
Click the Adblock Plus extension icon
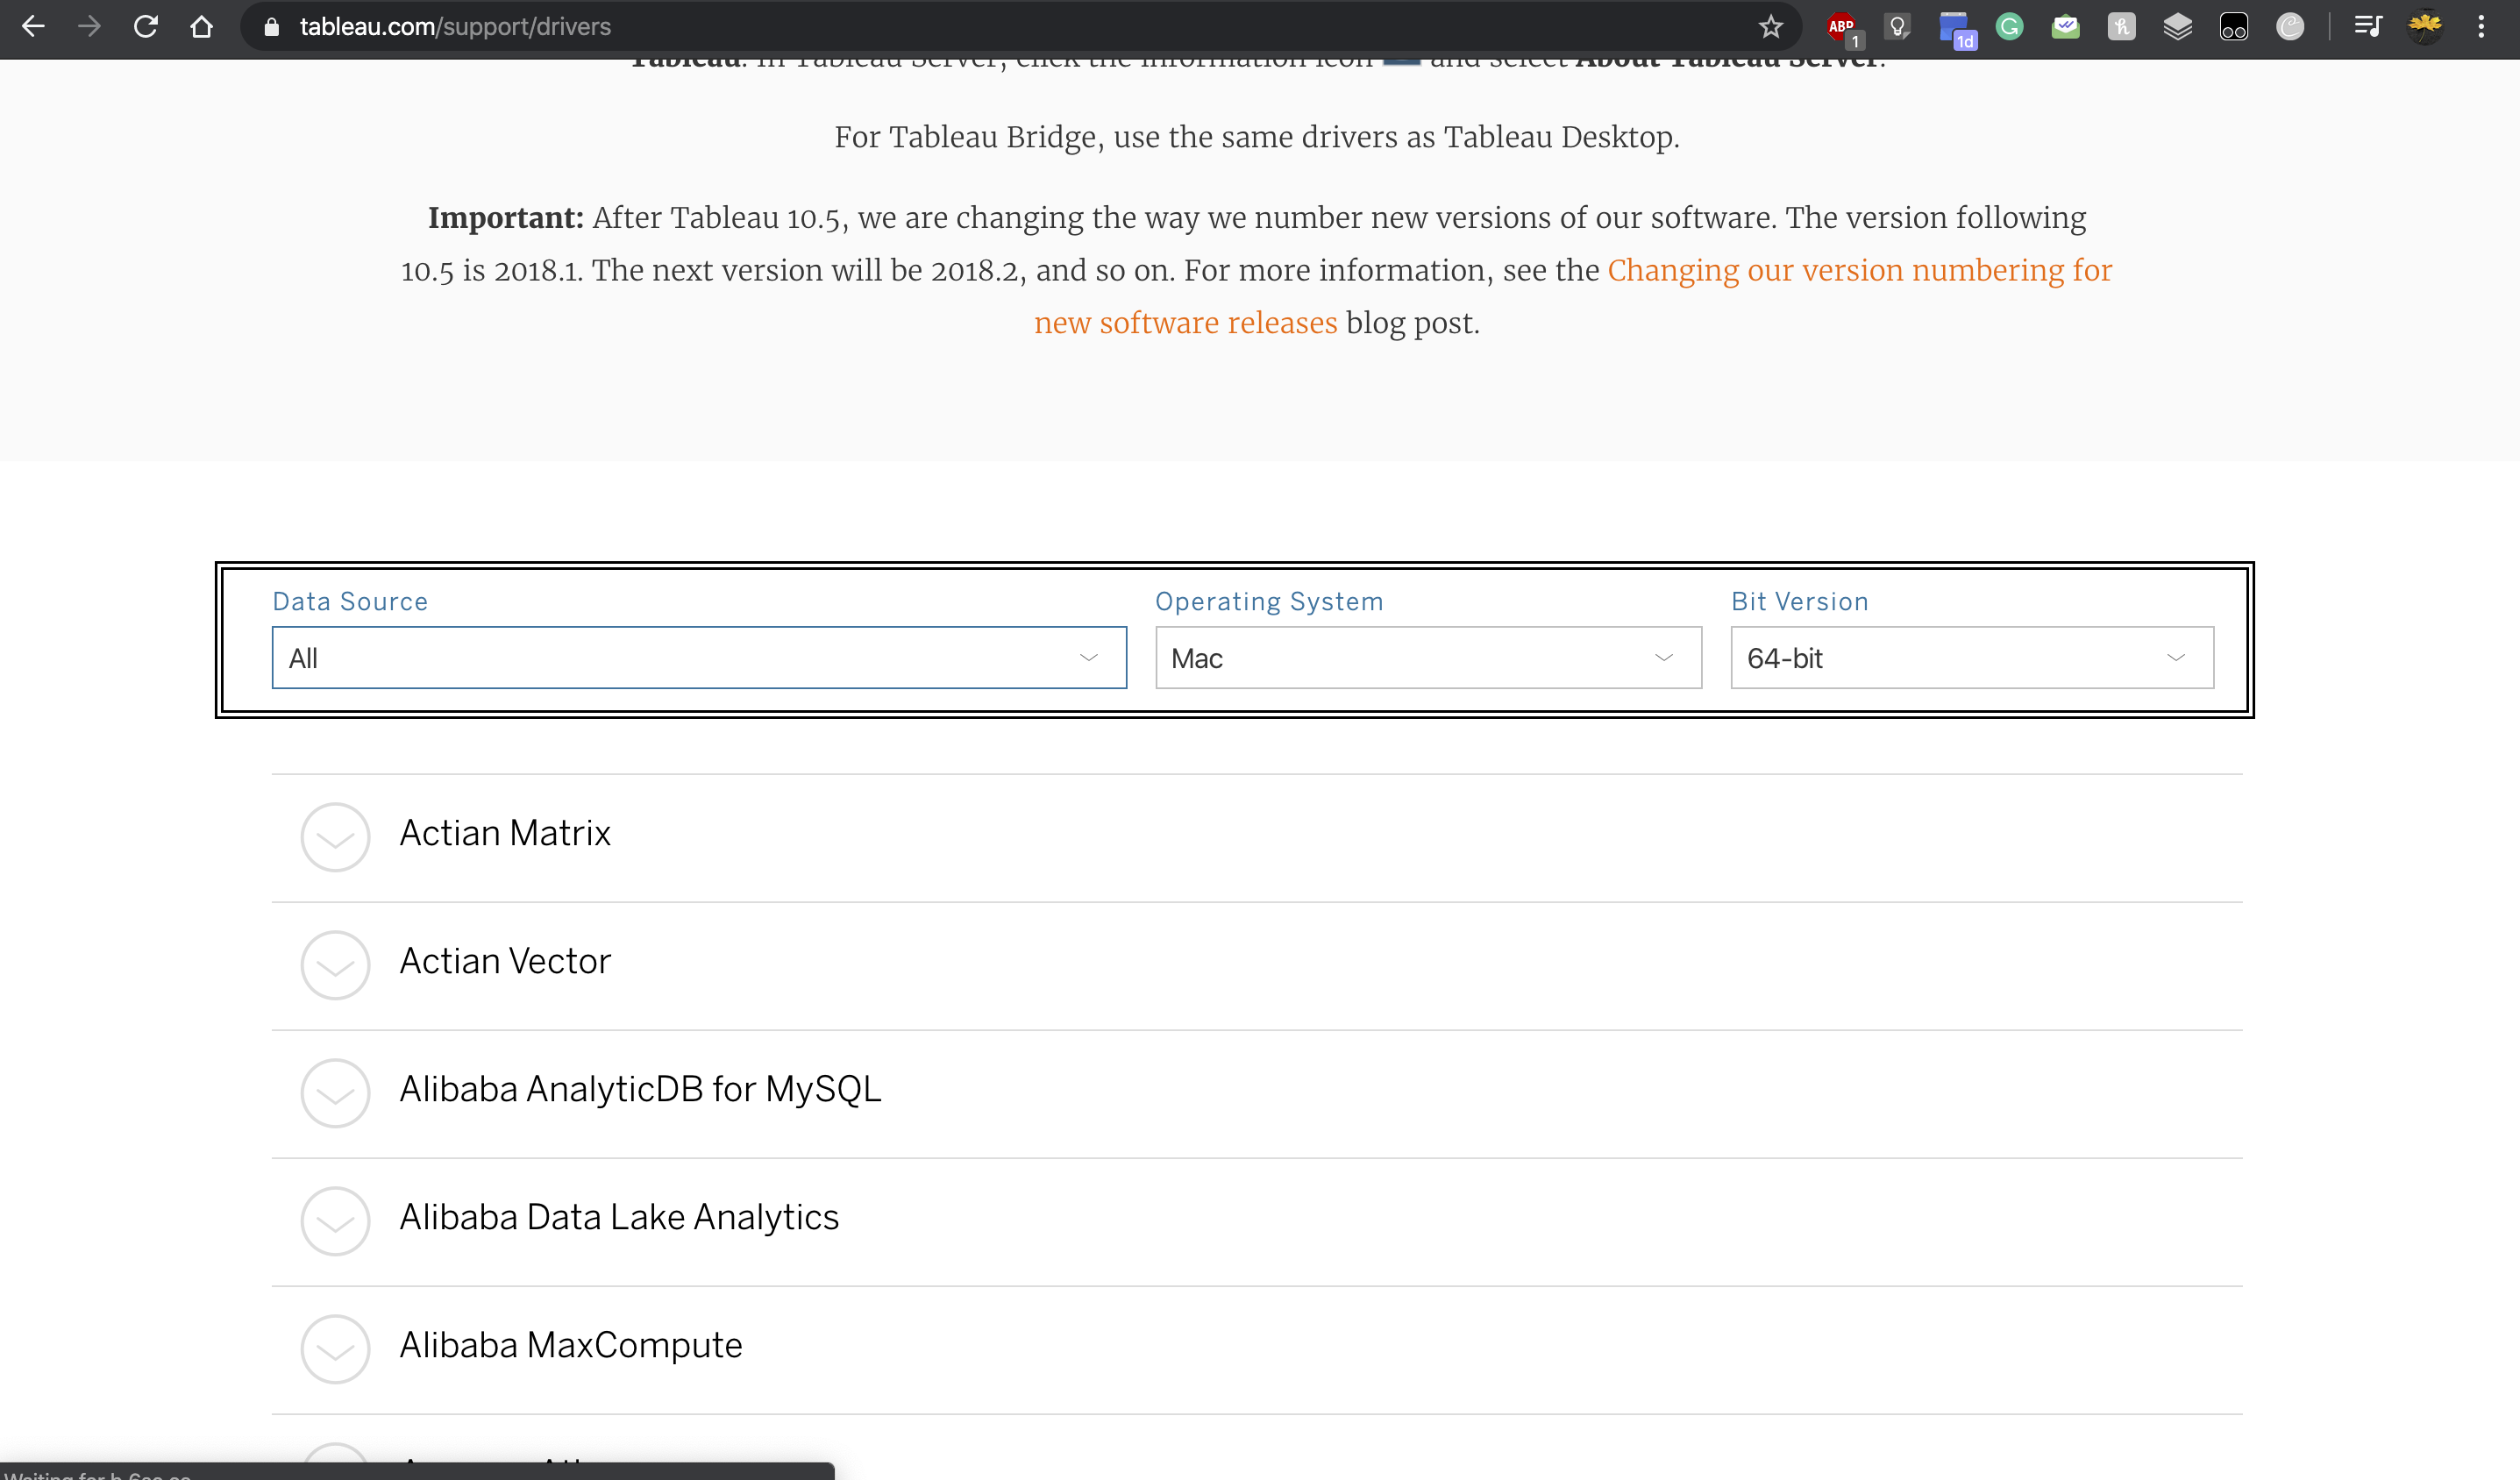pos(1841,27)
